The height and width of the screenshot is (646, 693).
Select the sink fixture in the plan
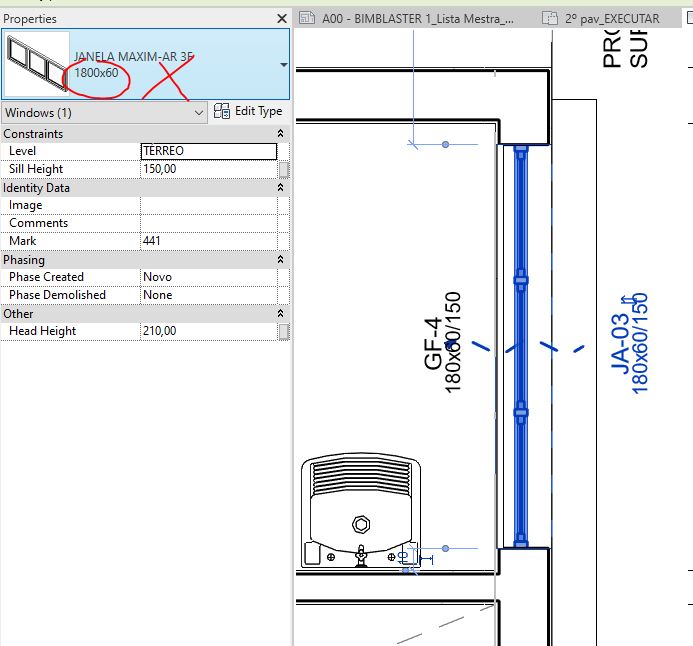coord(361,510)
